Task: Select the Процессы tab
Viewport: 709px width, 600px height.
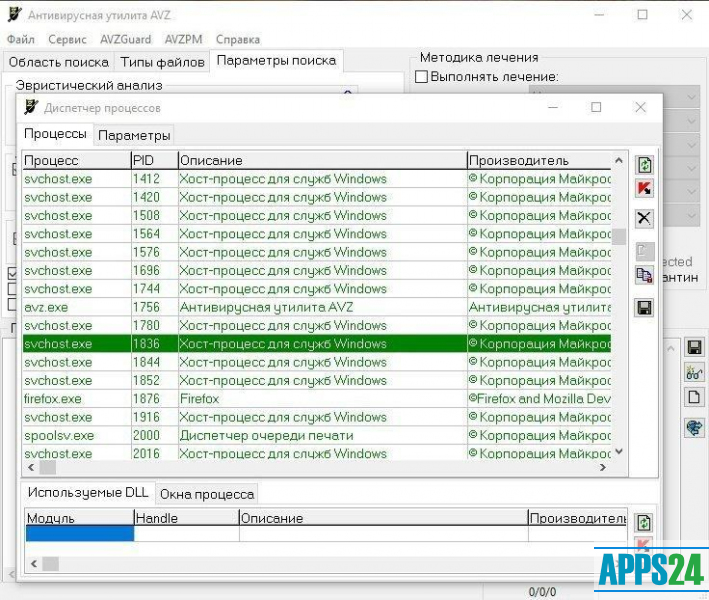Action: (x=55, y=134)
